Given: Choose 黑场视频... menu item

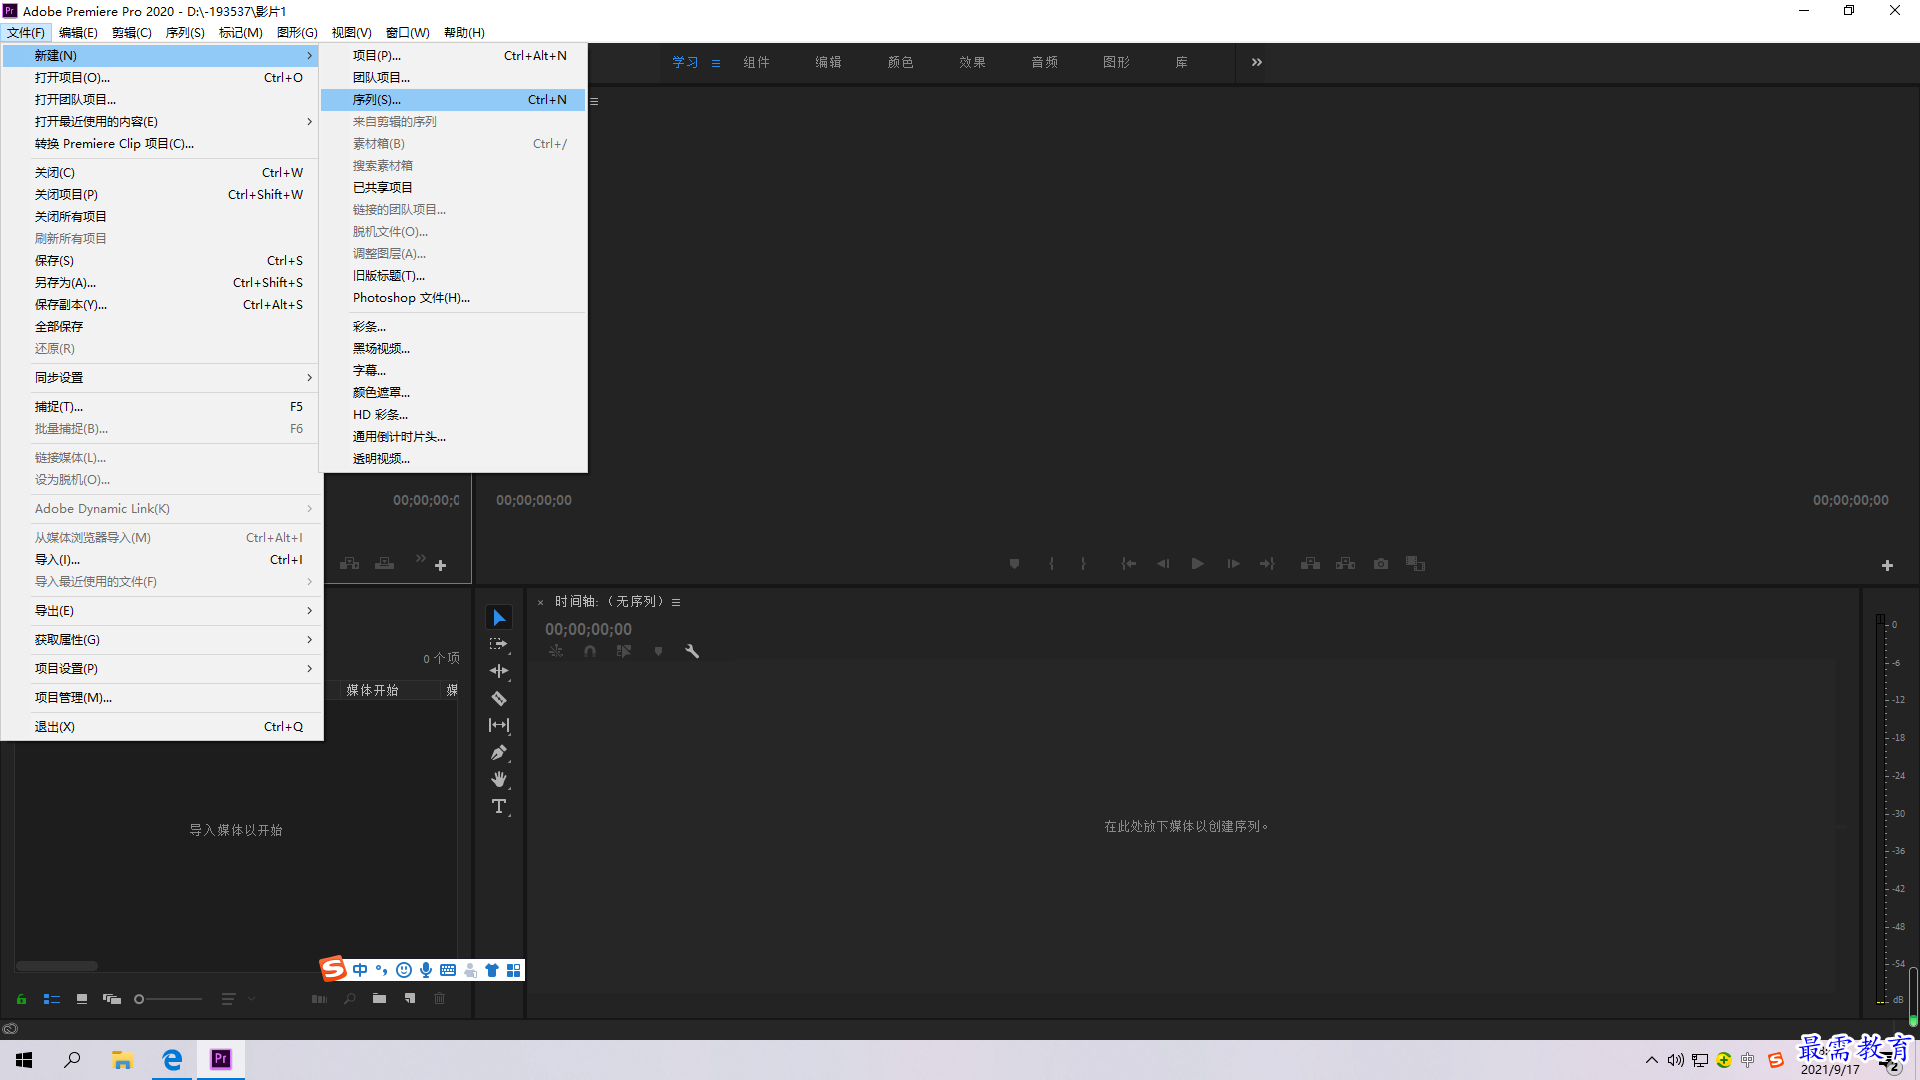Looking at the screenshot, I should (x=453, y=349).
